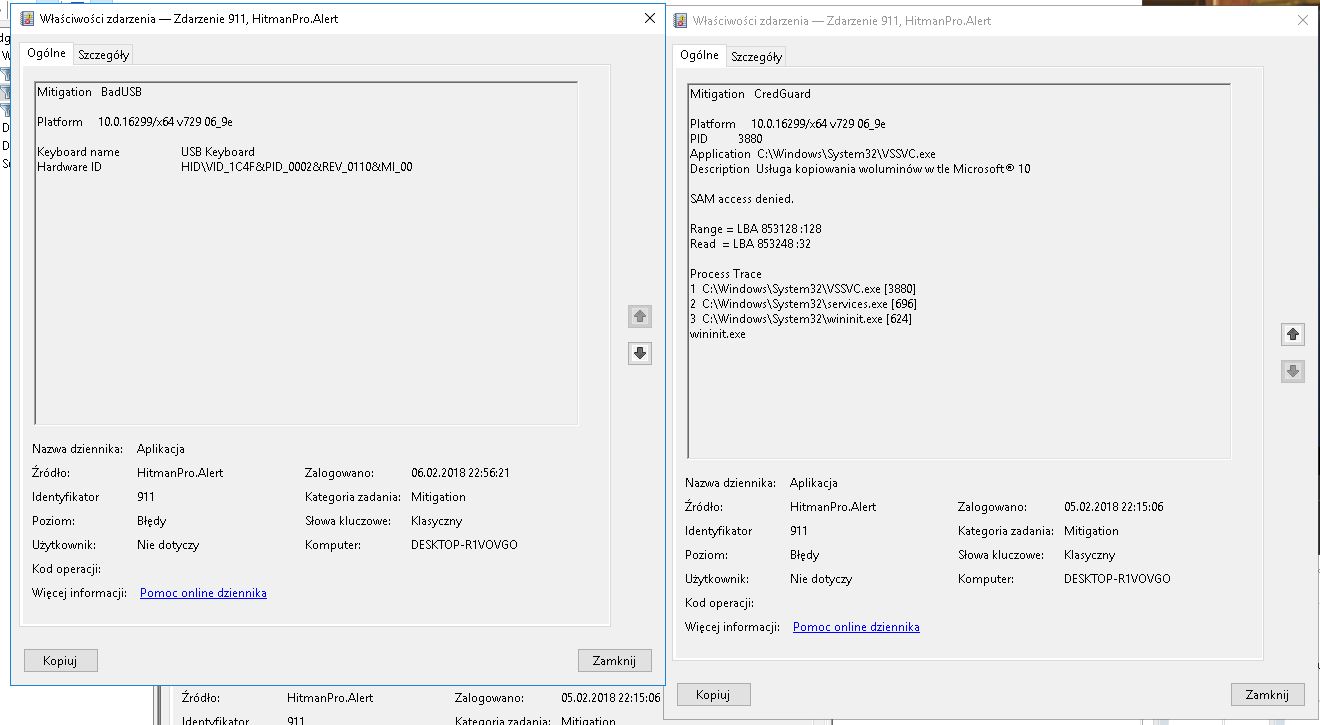Go to previous event in CredGuard window
1320x725 pixels.
(1293, 335)
